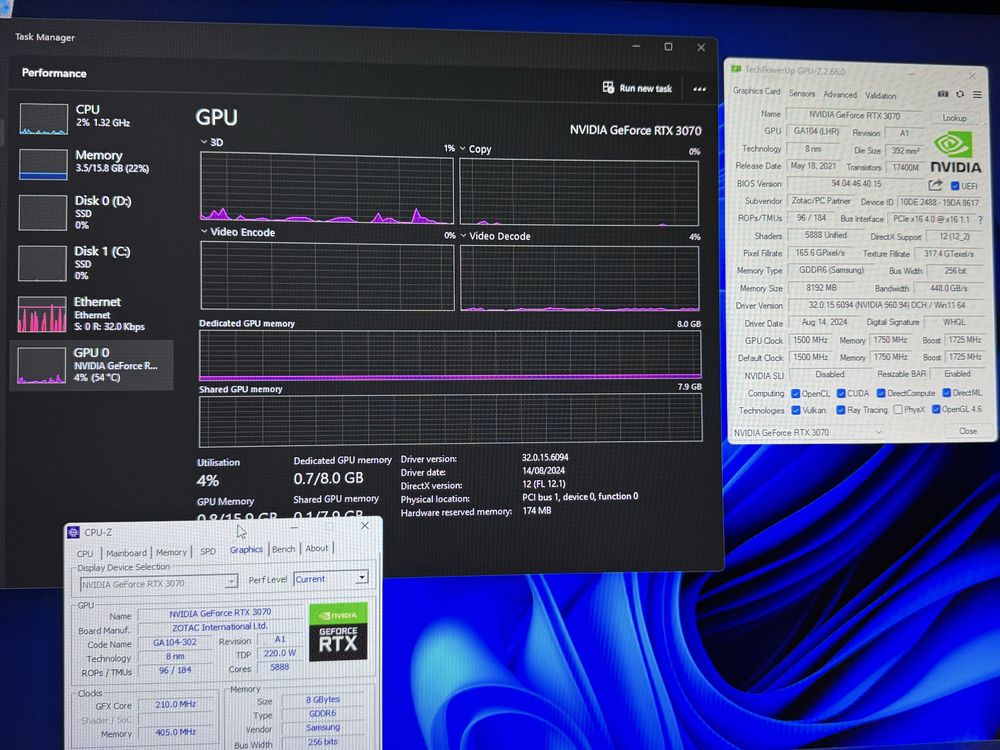Image resolution: width=1000 pixels, height=750 pixels.
Task: Click the Shared GPU memory graph
Action: [x=450, y=420]
